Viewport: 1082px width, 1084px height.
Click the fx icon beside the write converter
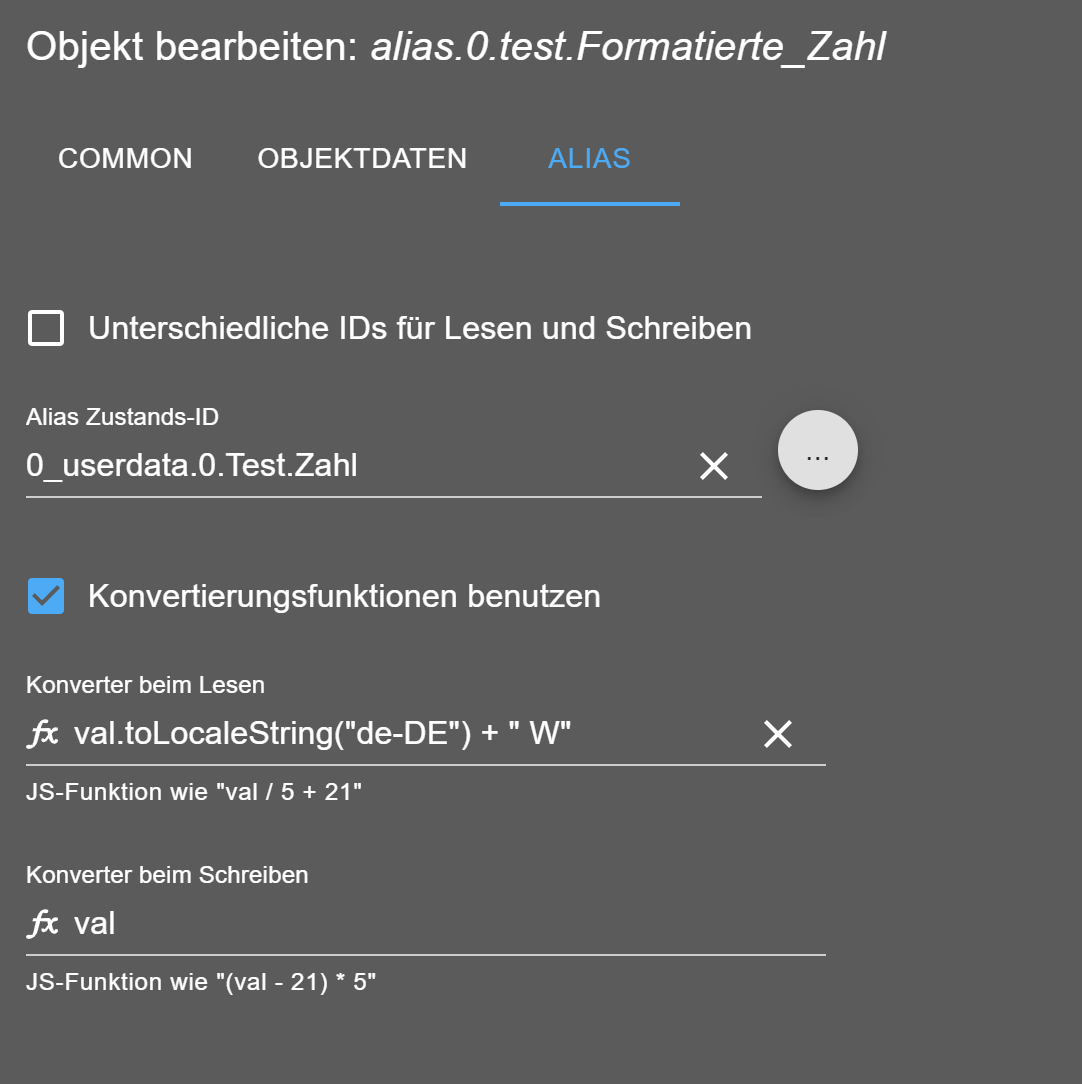(x=43, y=924)
